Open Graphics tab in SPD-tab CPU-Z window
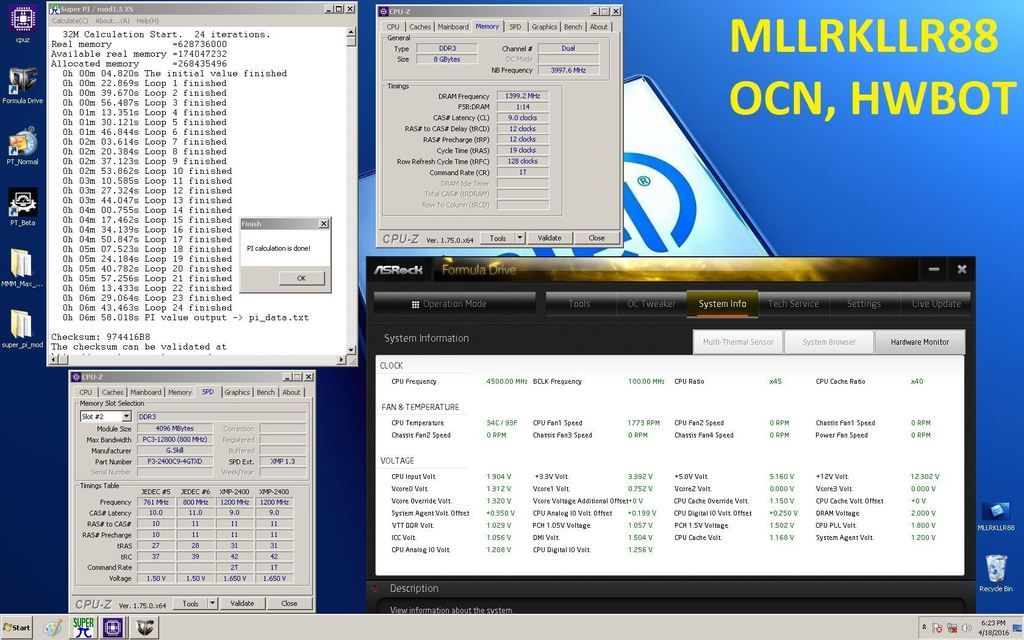Screen dimensions: 1024x640 (237, 392)
